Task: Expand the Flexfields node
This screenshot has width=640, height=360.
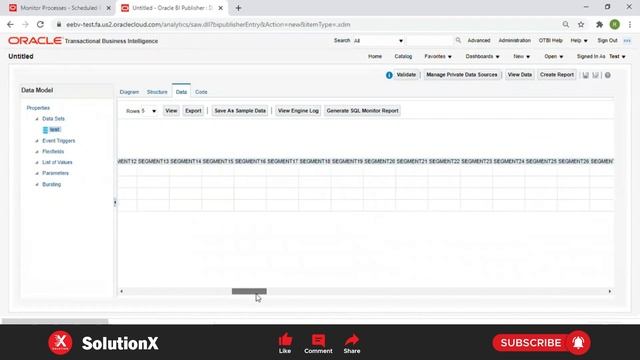Action: coord(37,151)
